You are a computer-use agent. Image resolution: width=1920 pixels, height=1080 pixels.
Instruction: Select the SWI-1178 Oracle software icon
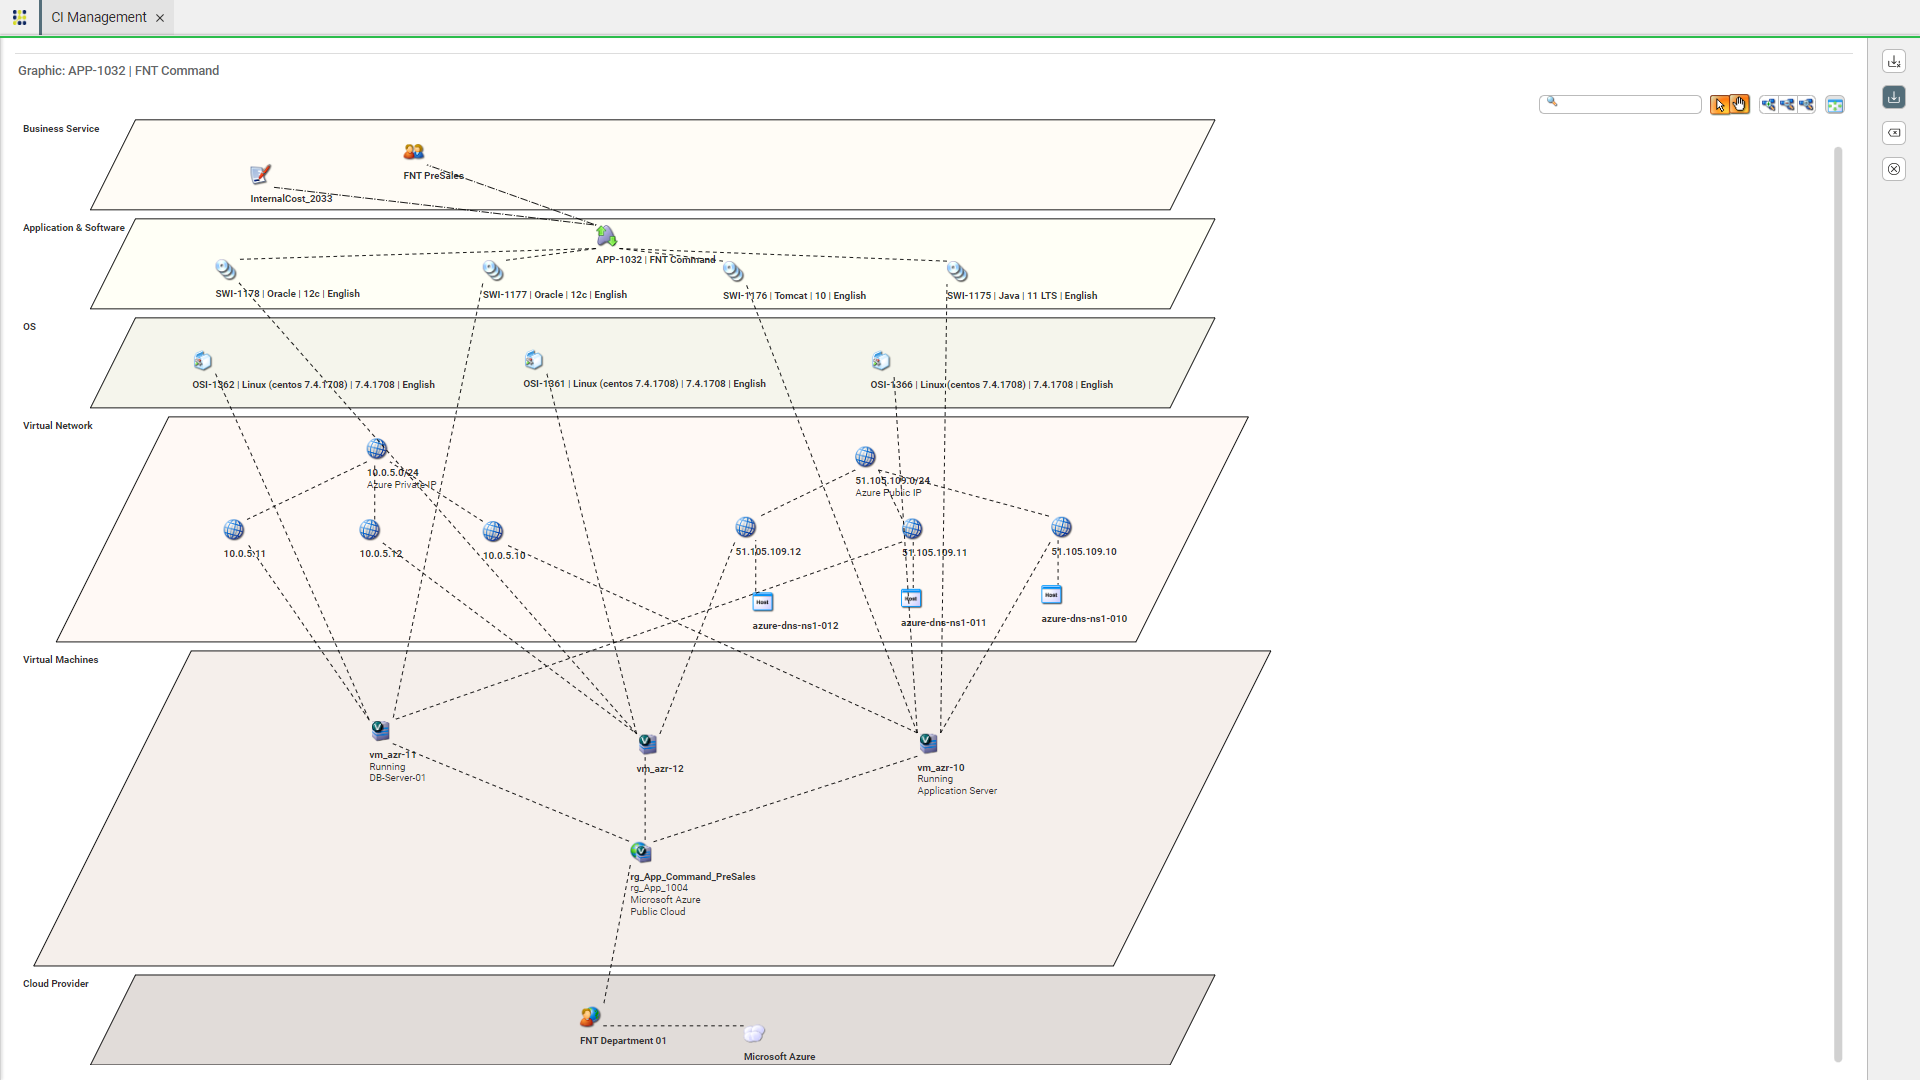point(226,270)
